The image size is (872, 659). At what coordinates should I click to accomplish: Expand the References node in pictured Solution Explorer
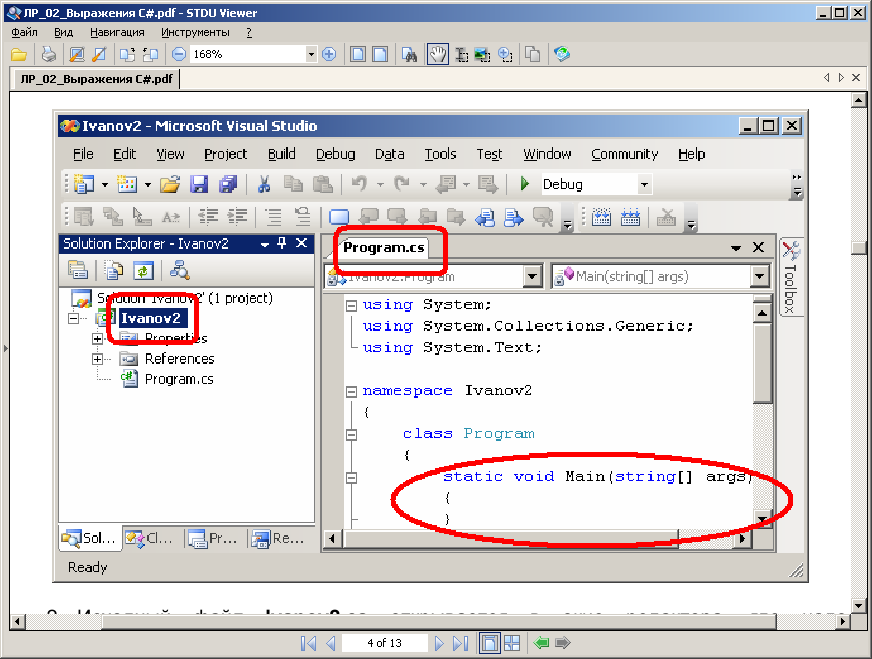[97, 359]
